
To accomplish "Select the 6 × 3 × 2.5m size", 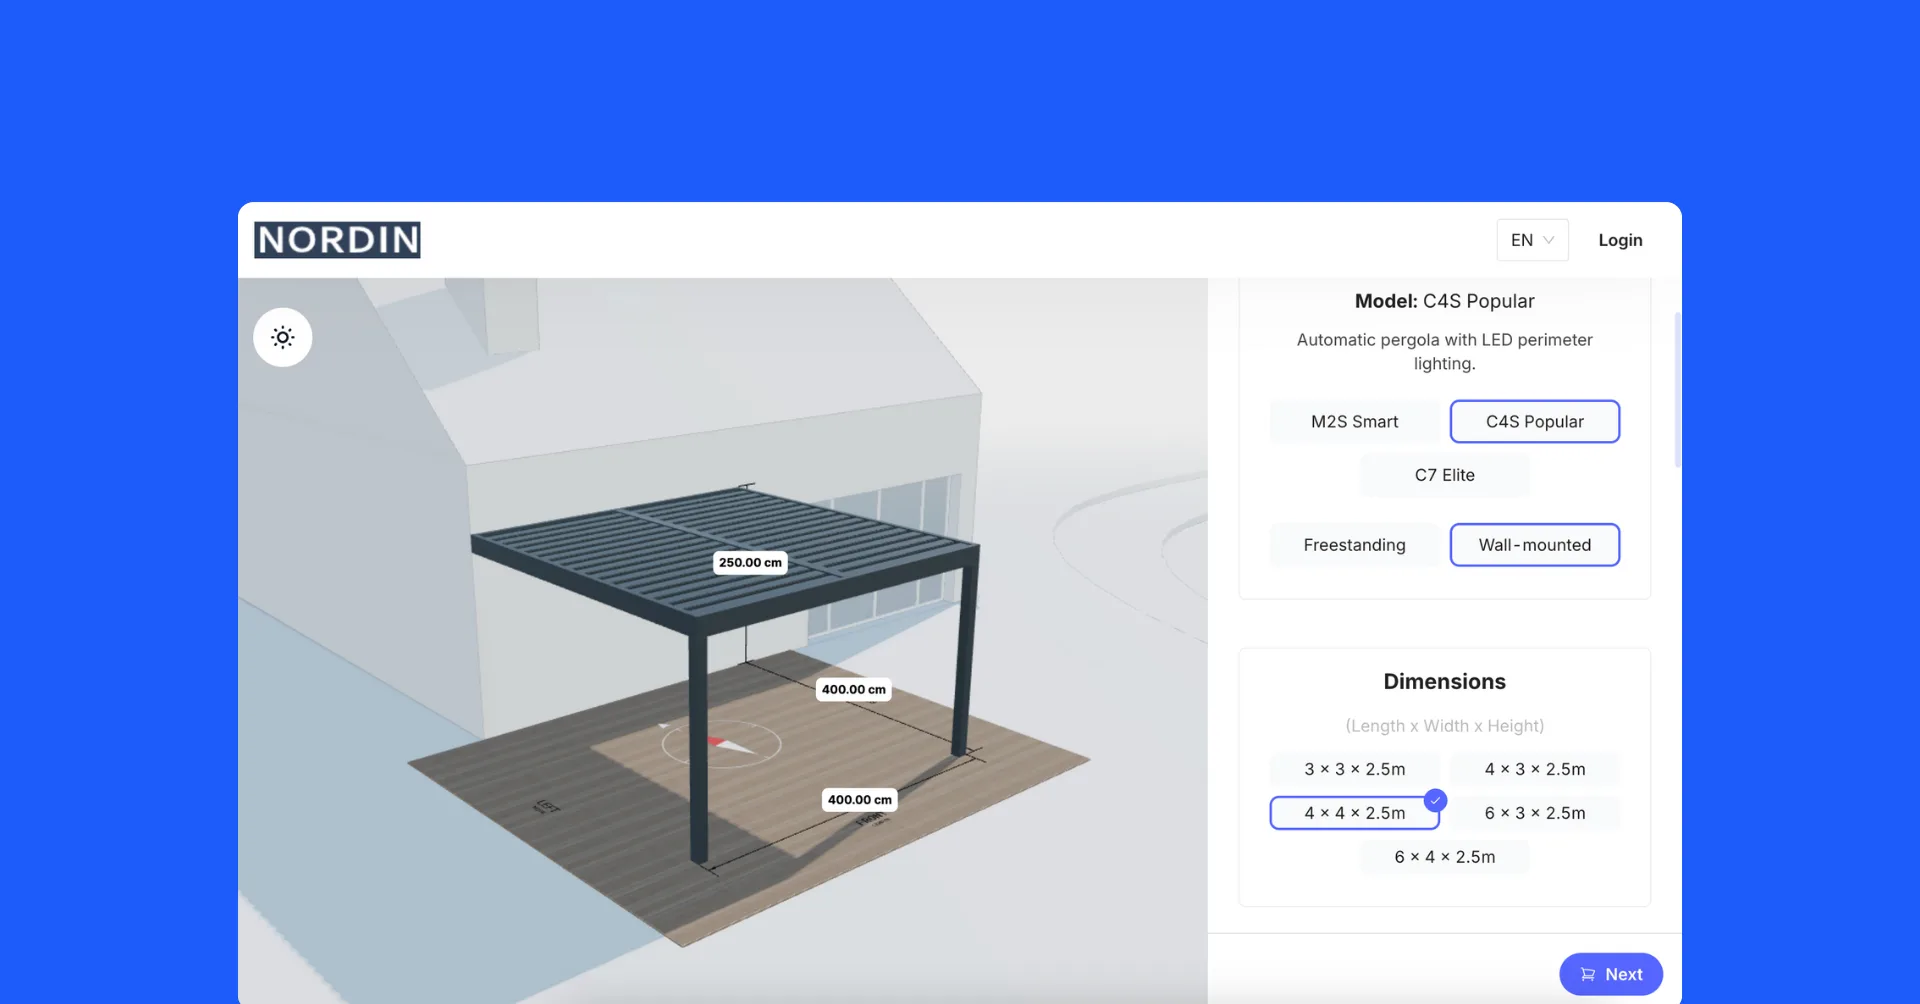I will click(x=1534, y=813).
